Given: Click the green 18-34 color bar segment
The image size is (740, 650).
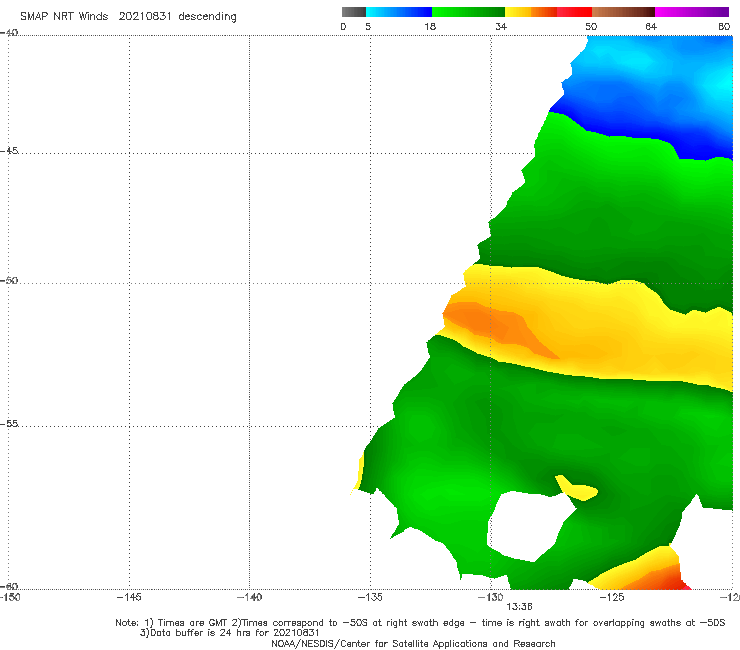Looking at the screenshot, I should pyautogui.click(x=468, y=12).
